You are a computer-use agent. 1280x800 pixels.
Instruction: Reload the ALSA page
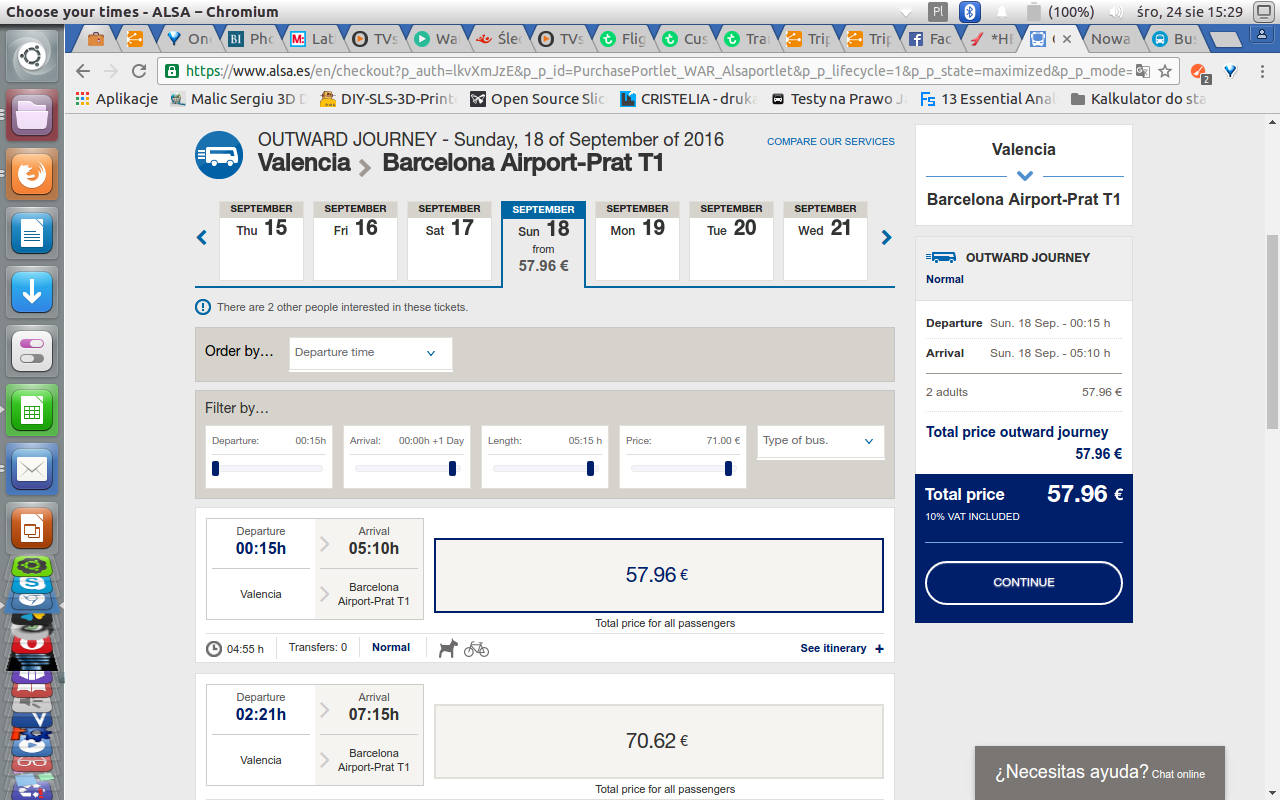pyautogui.click(x=139, y=71)
